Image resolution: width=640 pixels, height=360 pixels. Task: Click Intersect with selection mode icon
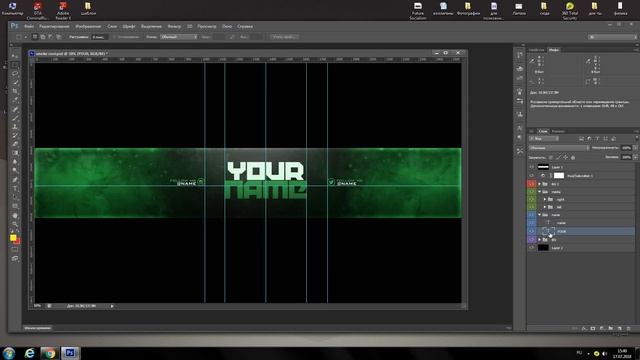59,37
